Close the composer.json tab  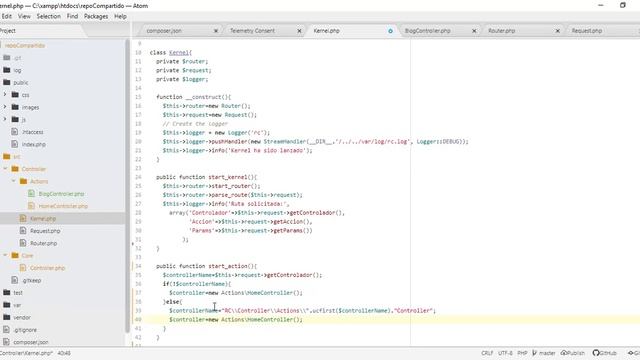coord(216,31)
